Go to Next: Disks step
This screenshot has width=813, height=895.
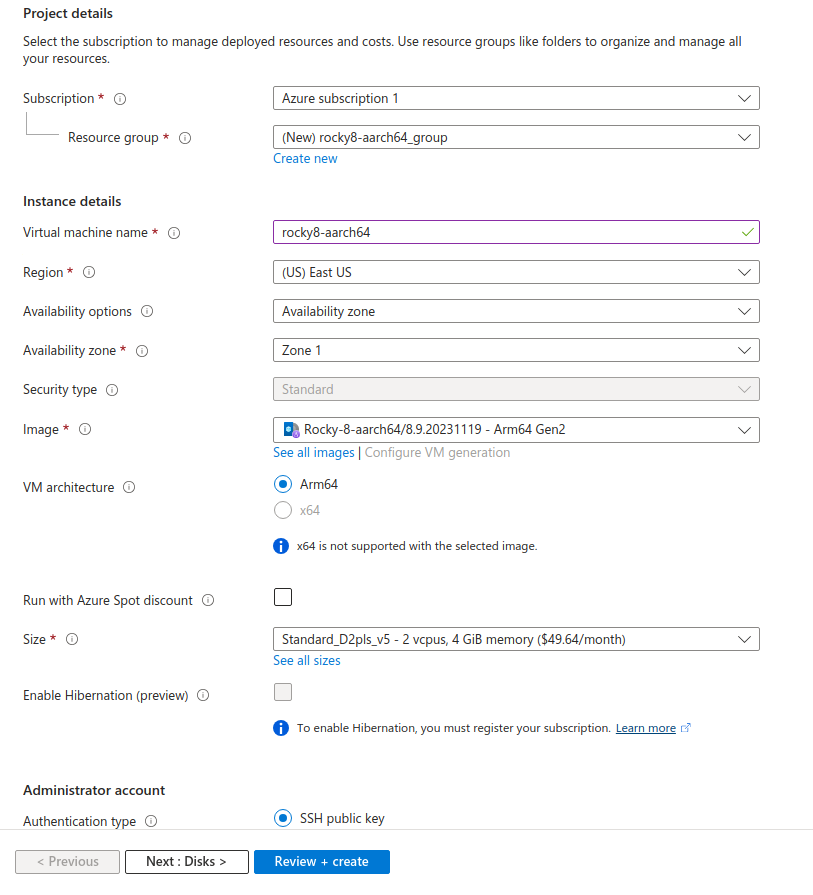[186, 862]
